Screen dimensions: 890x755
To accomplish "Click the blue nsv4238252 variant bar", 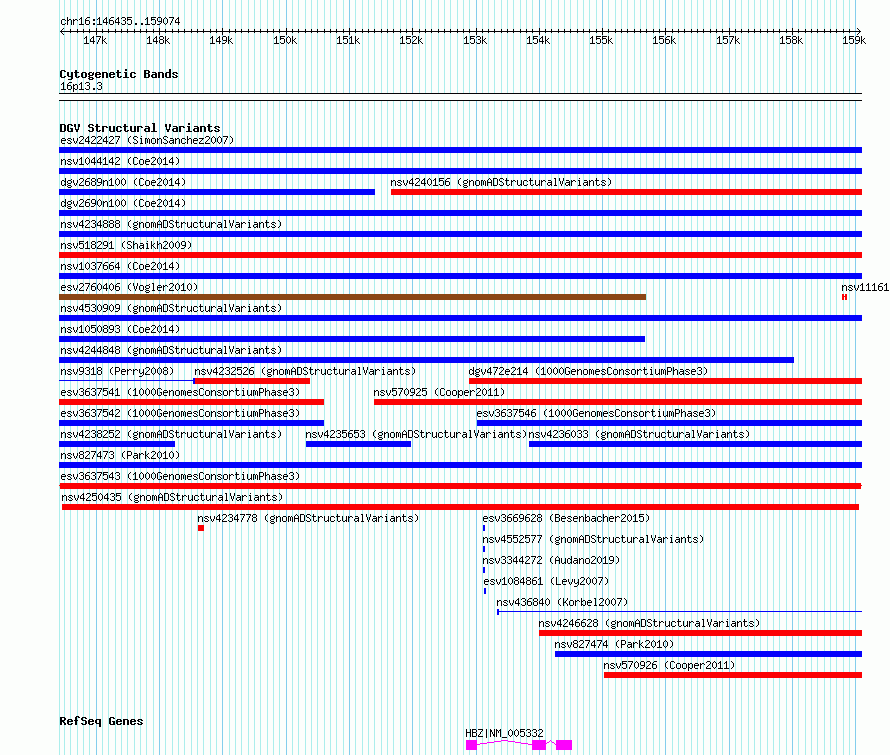I will [117, 444].
